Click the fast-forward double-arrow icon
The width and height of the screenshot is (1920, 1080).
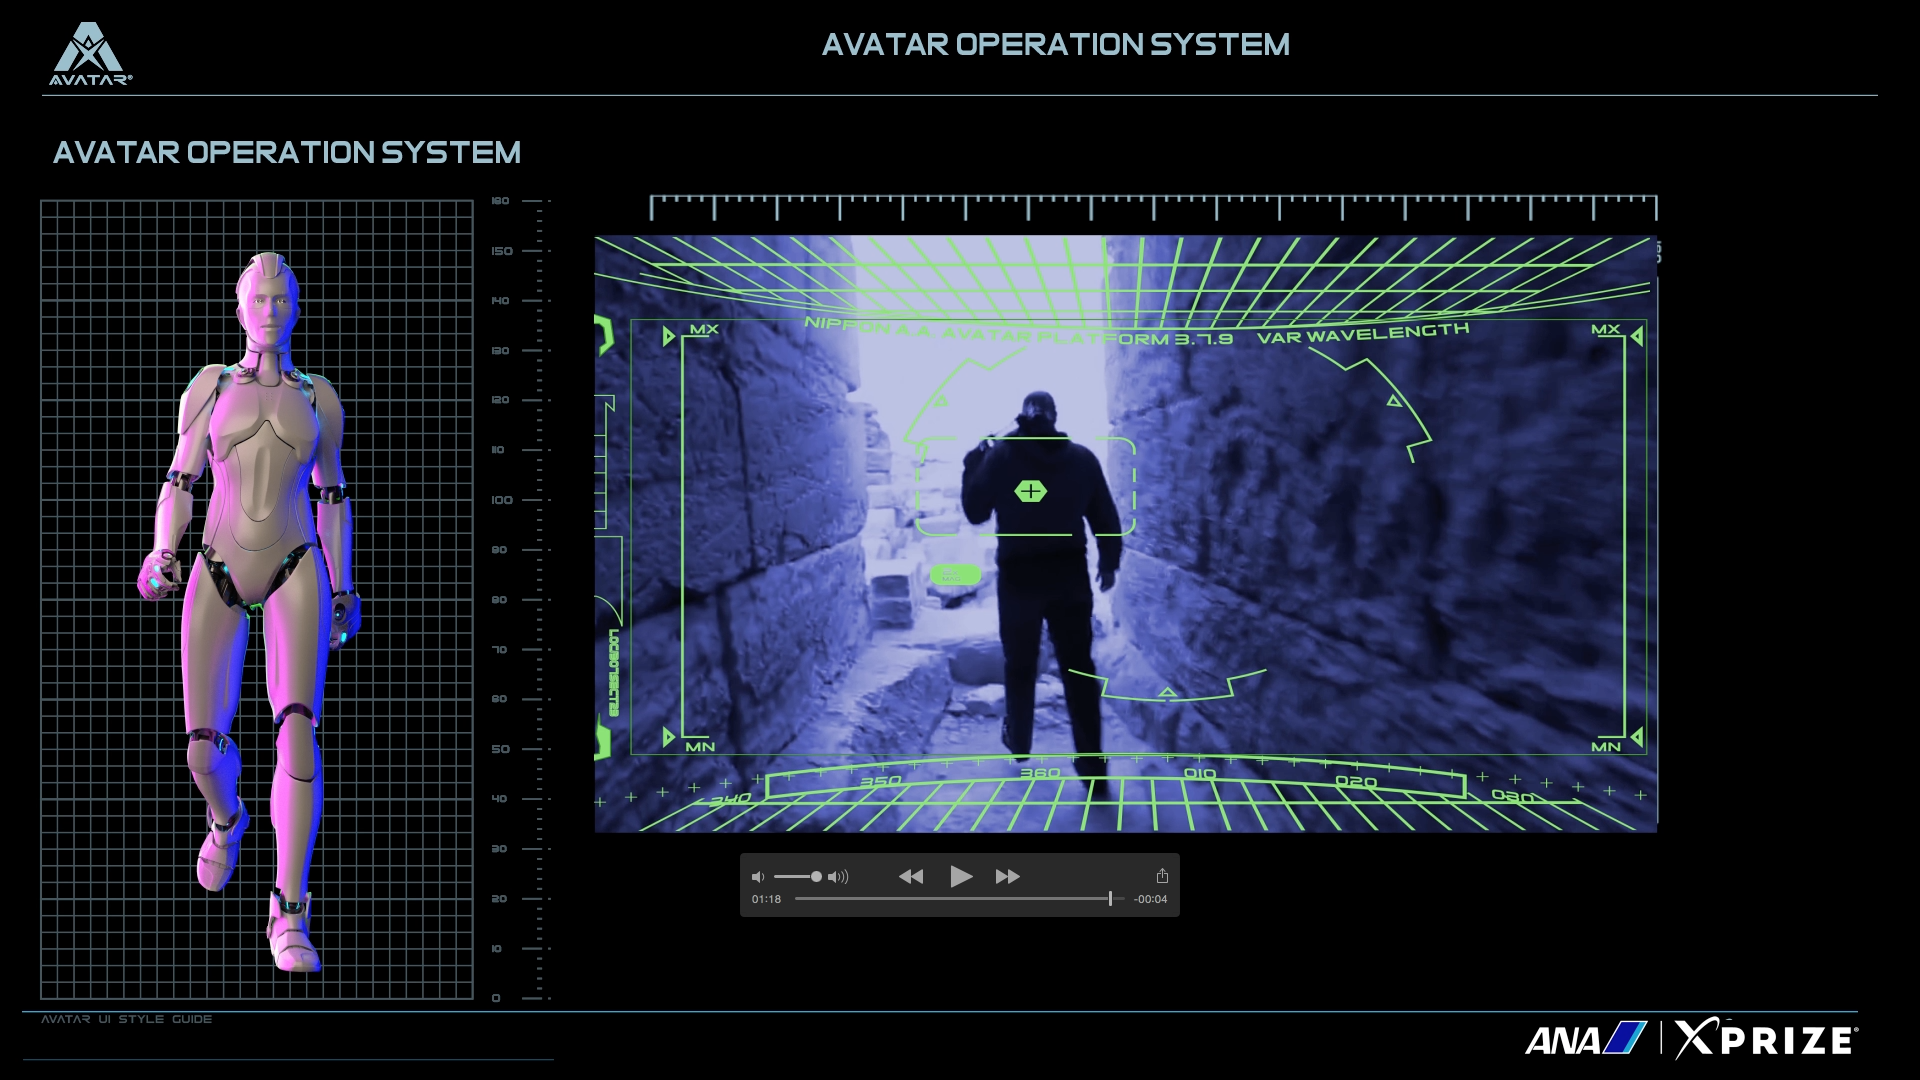tap(1007, 877)
